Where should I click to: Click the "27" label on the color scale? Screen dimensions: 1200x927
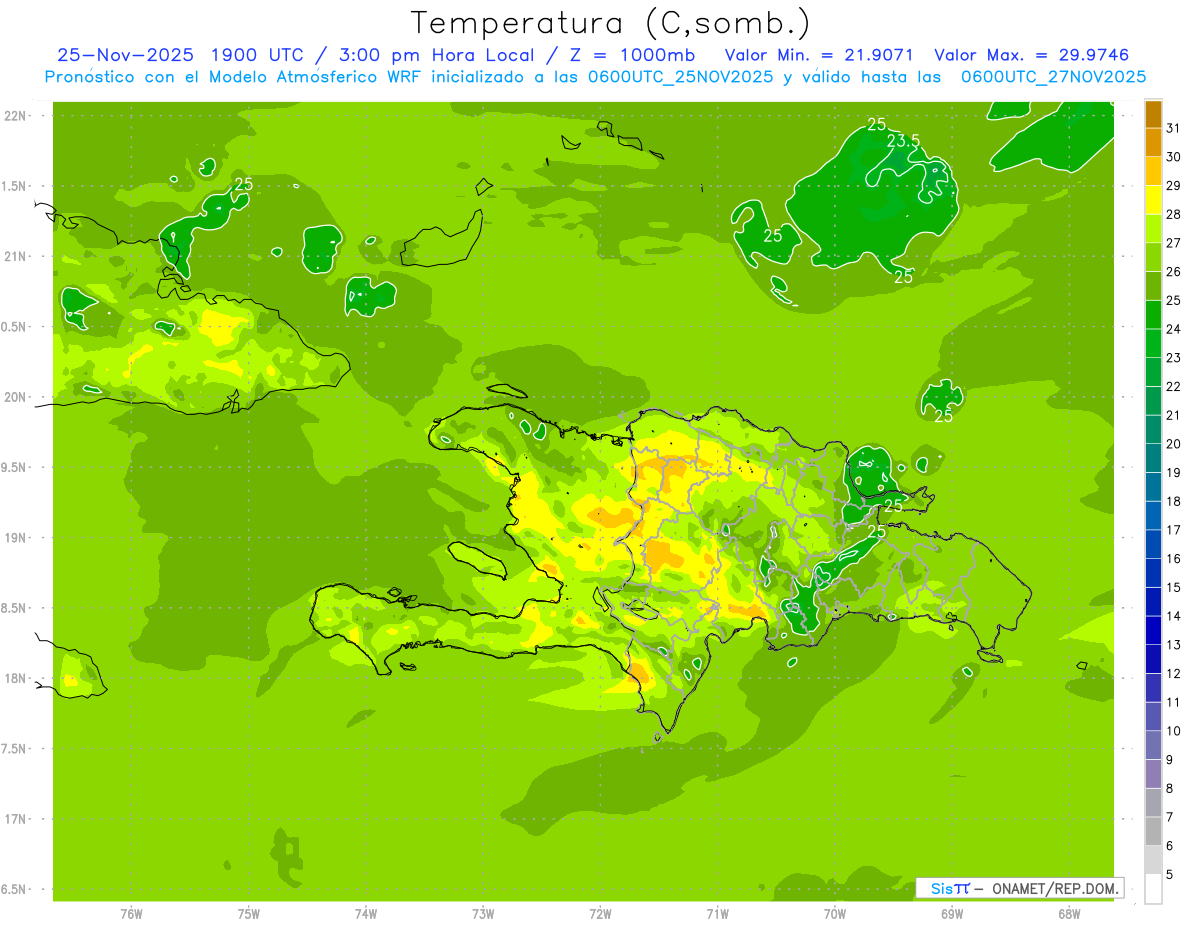click(1174, 242)
